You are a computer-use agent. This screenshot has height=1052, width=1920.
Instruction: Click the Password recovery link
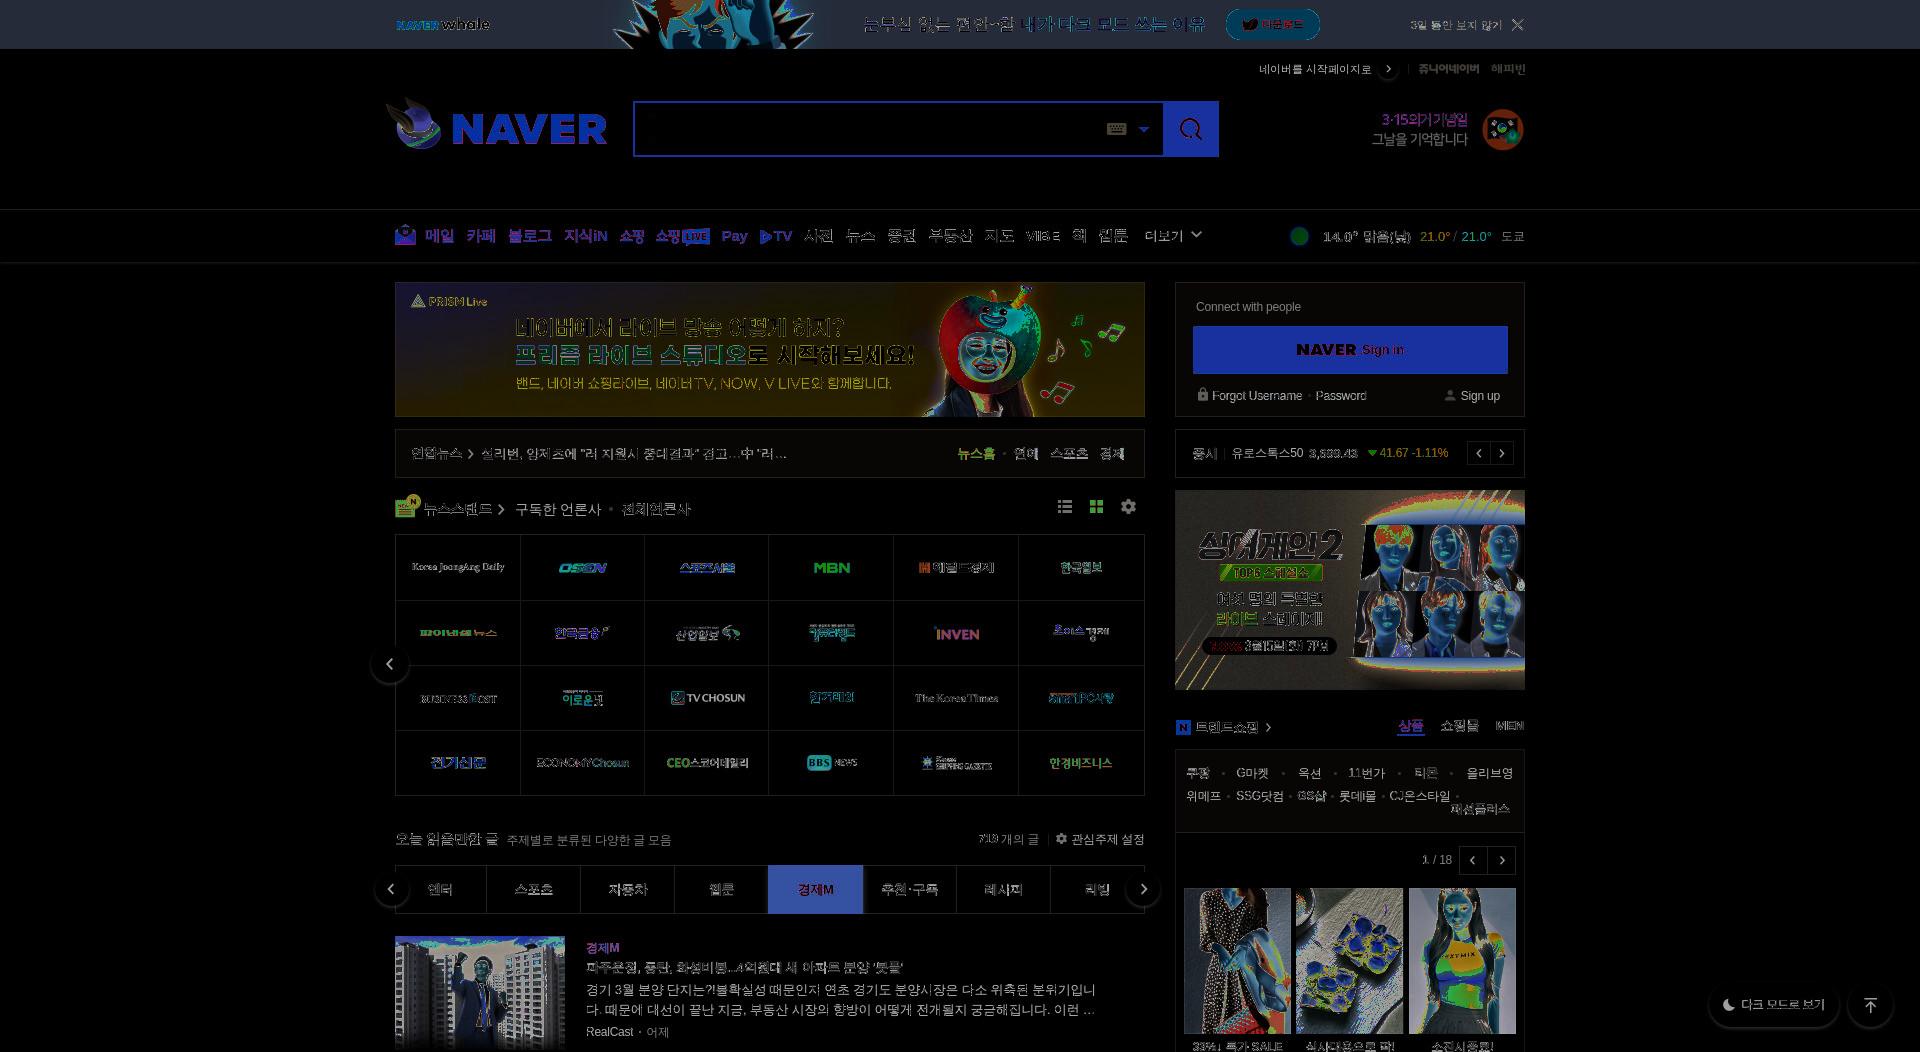1341,396
